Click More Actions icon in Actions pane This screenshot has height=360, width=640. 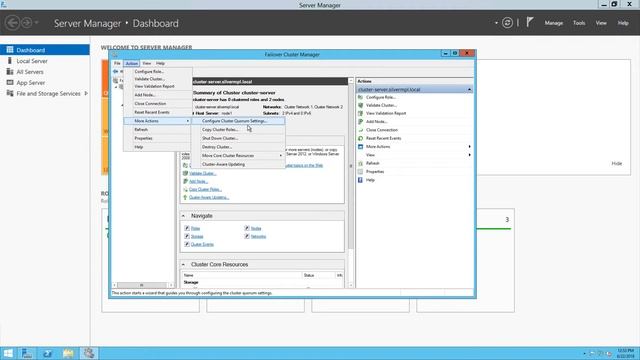tap(360, 147)
